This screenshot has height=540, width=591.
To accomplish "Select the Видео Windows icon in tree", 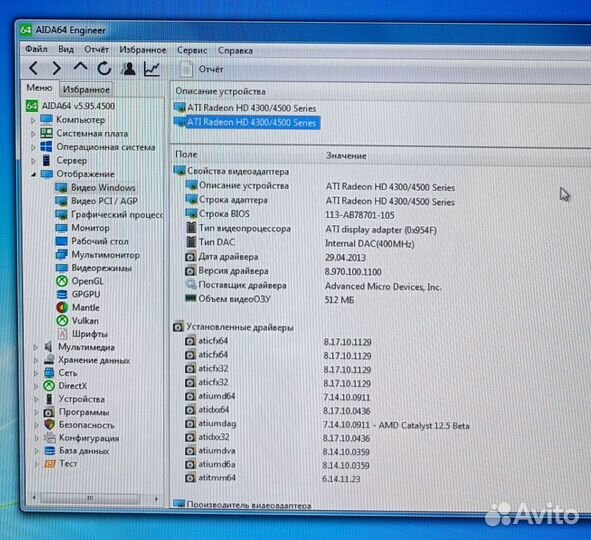I will pyautogui.click(x=61, y=187).
